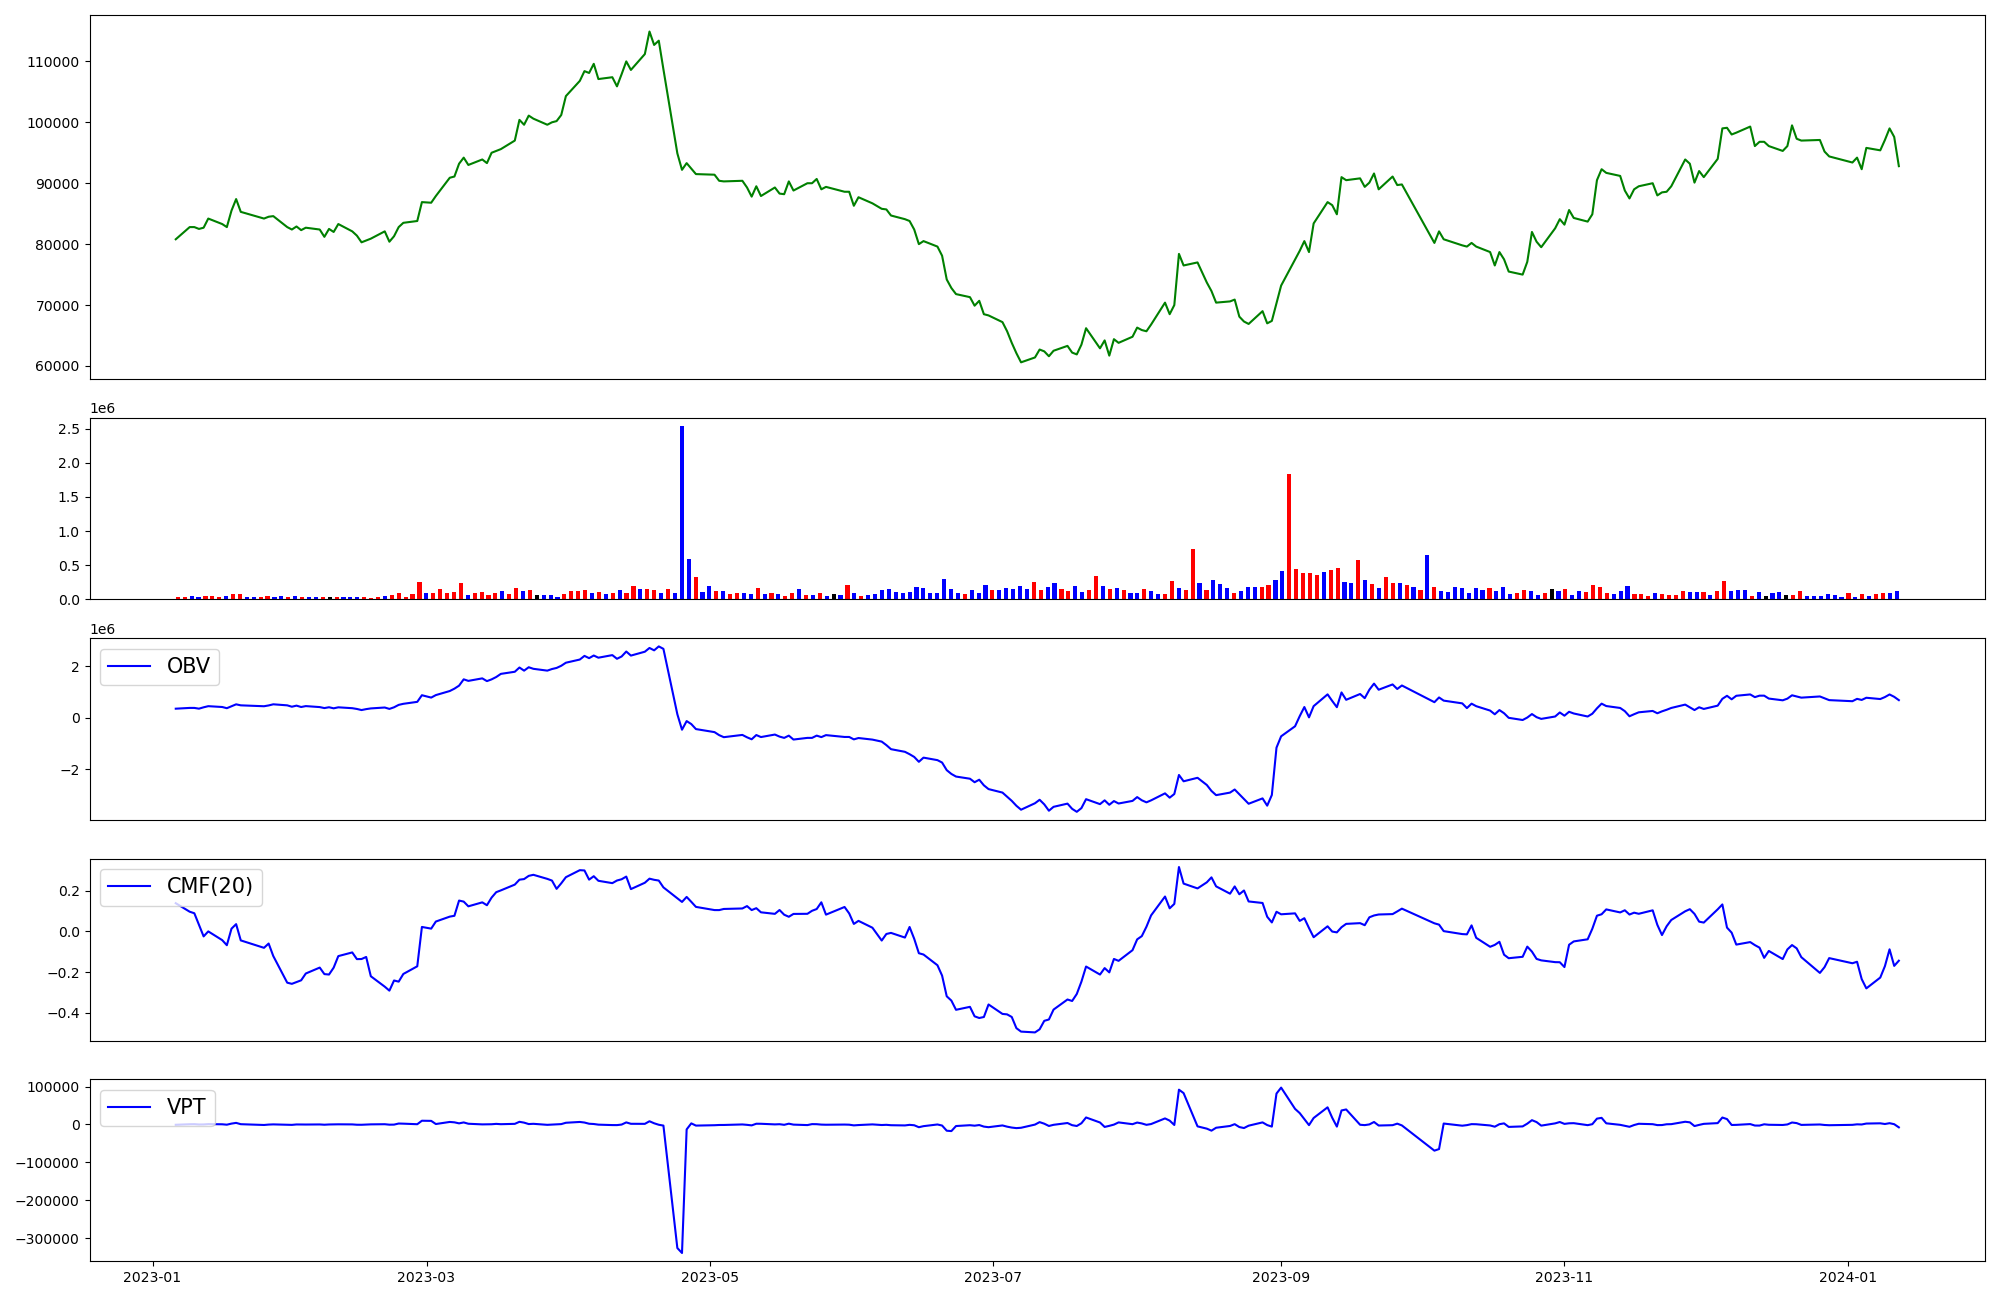Click the CMF(20) legend label
Viewport: 2000px width, 1300px height.
[x=209, y=886]
